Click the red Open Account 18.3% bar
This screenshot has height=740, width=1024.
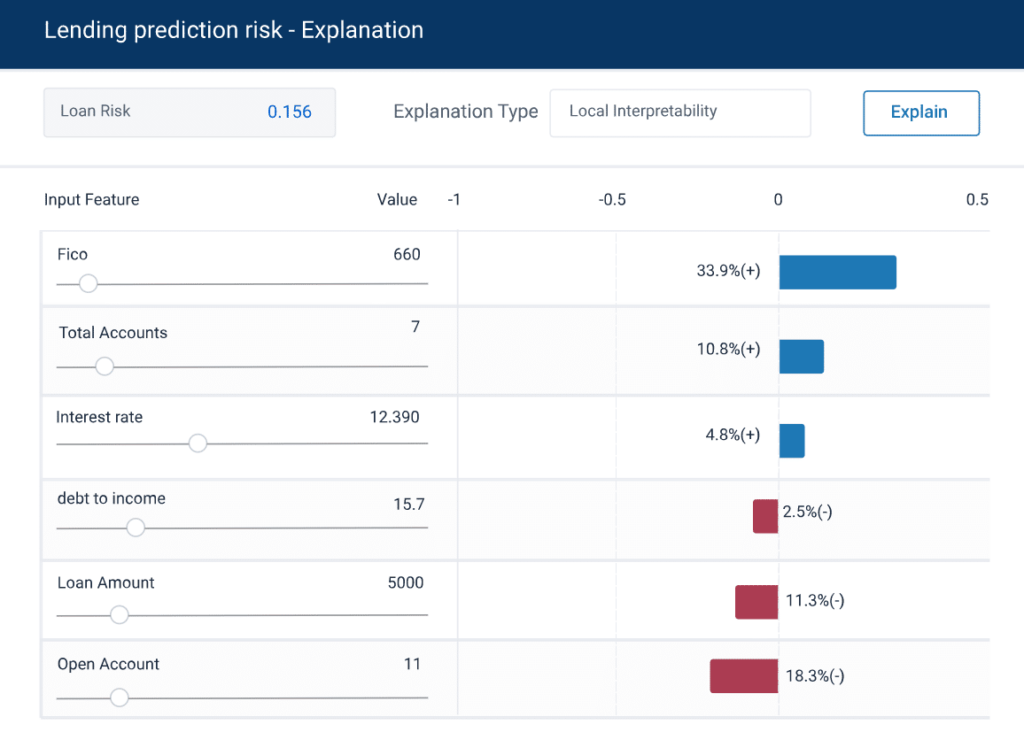pyautogui.click(x=744, y=676)
